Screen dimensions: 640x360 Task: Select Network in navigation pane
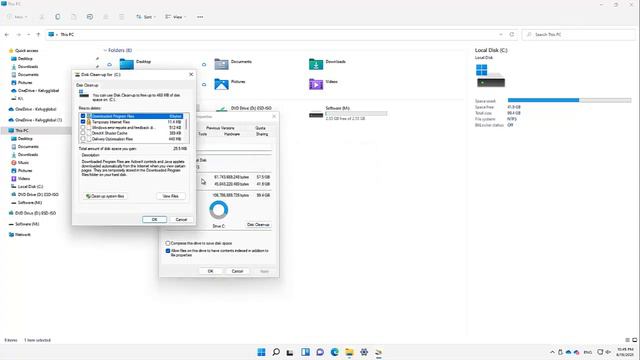(x=23, y=235)
